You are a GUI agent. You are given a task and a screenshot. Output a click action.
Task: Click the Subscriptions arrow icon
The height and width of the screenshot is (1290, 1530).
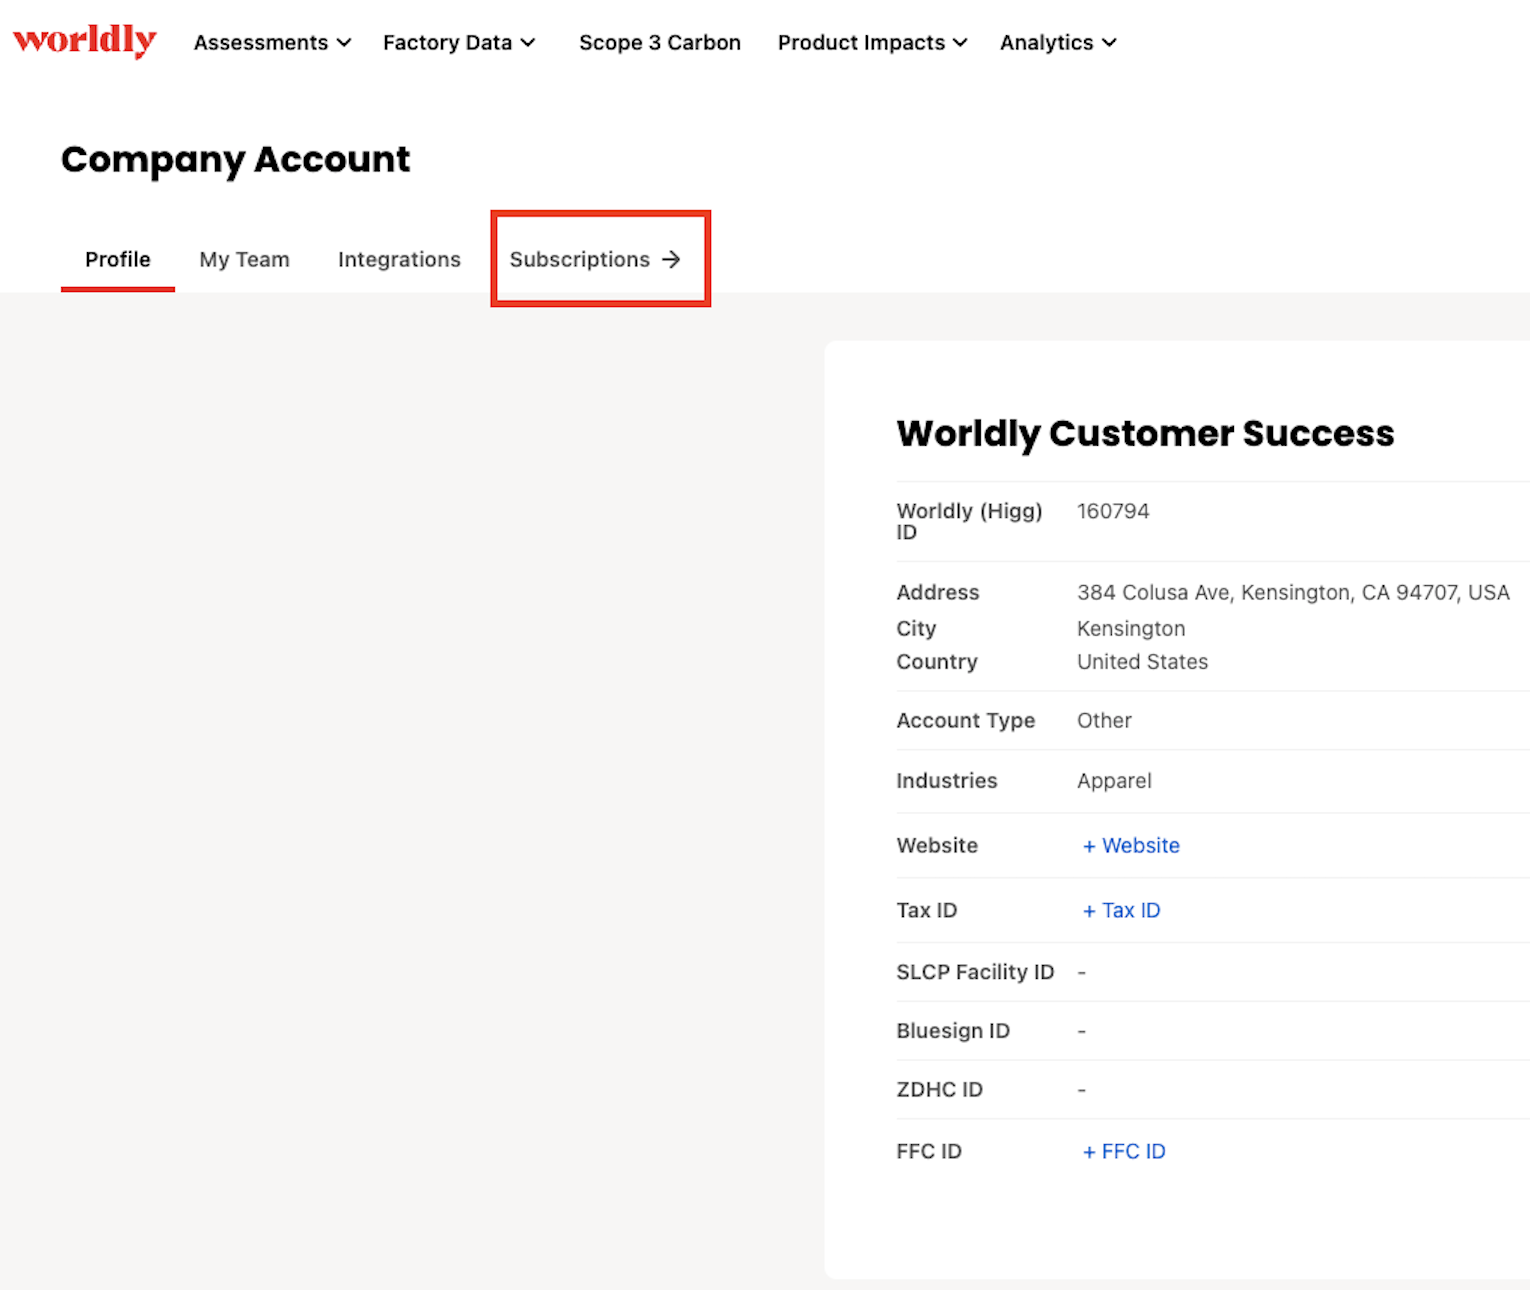point(671,259)
